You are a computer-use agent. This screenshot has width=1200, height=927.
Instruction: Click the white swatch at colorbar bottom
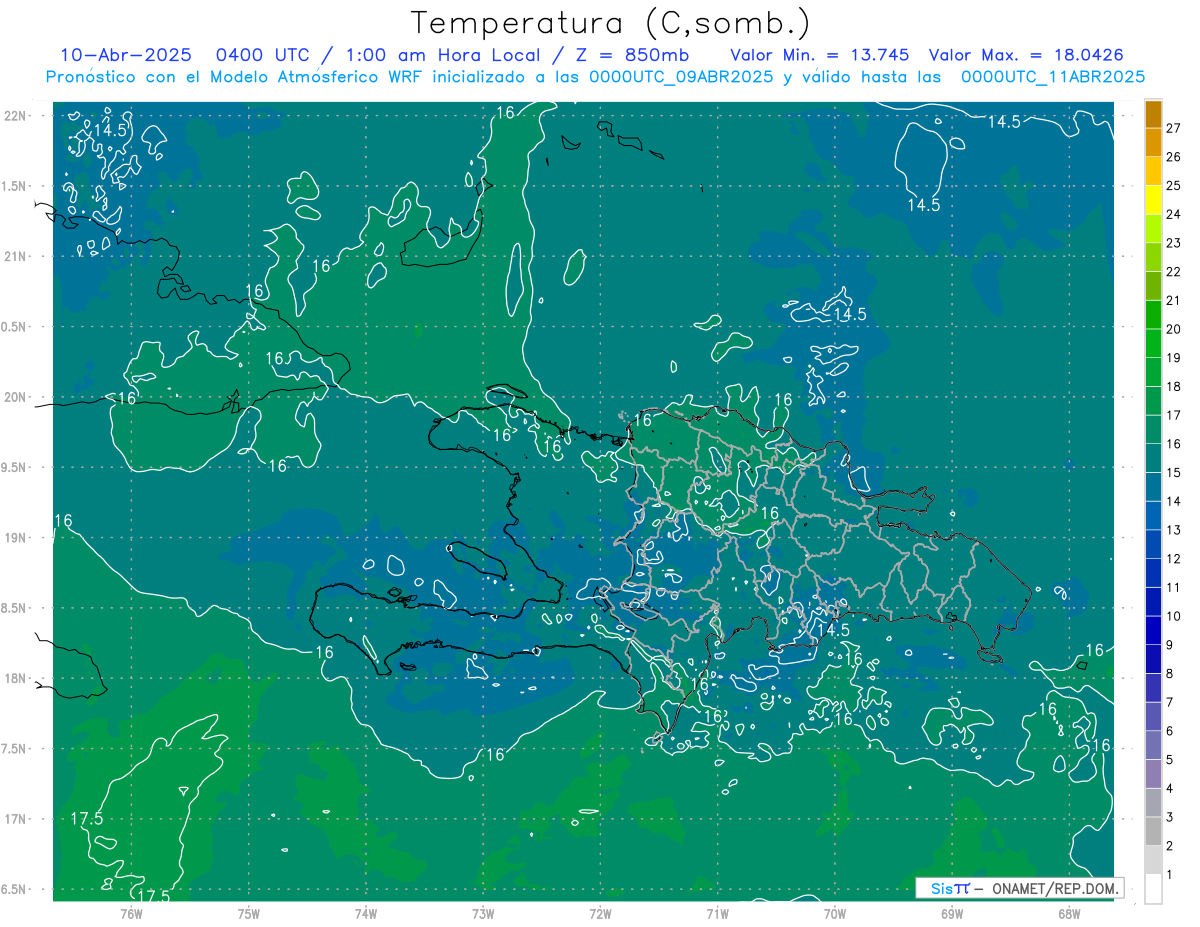pyautogui.click(x=1153, y=888)
